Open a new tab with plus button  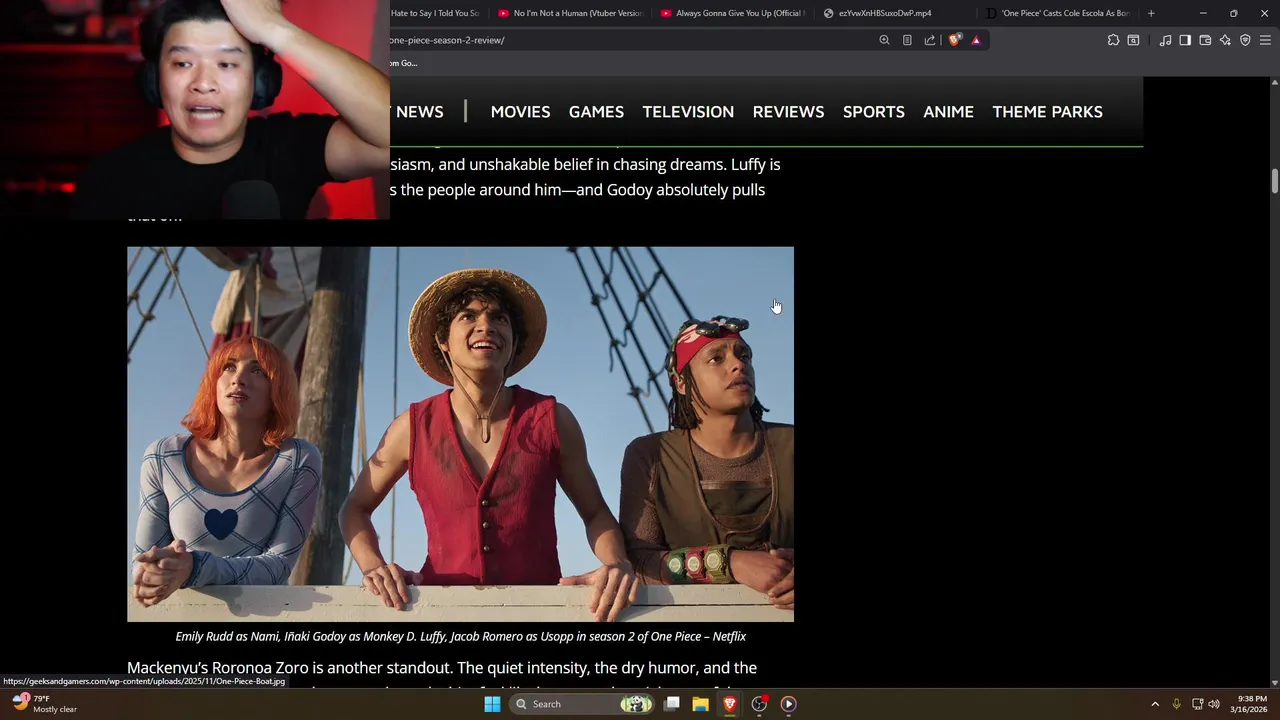pos(1151,13)
